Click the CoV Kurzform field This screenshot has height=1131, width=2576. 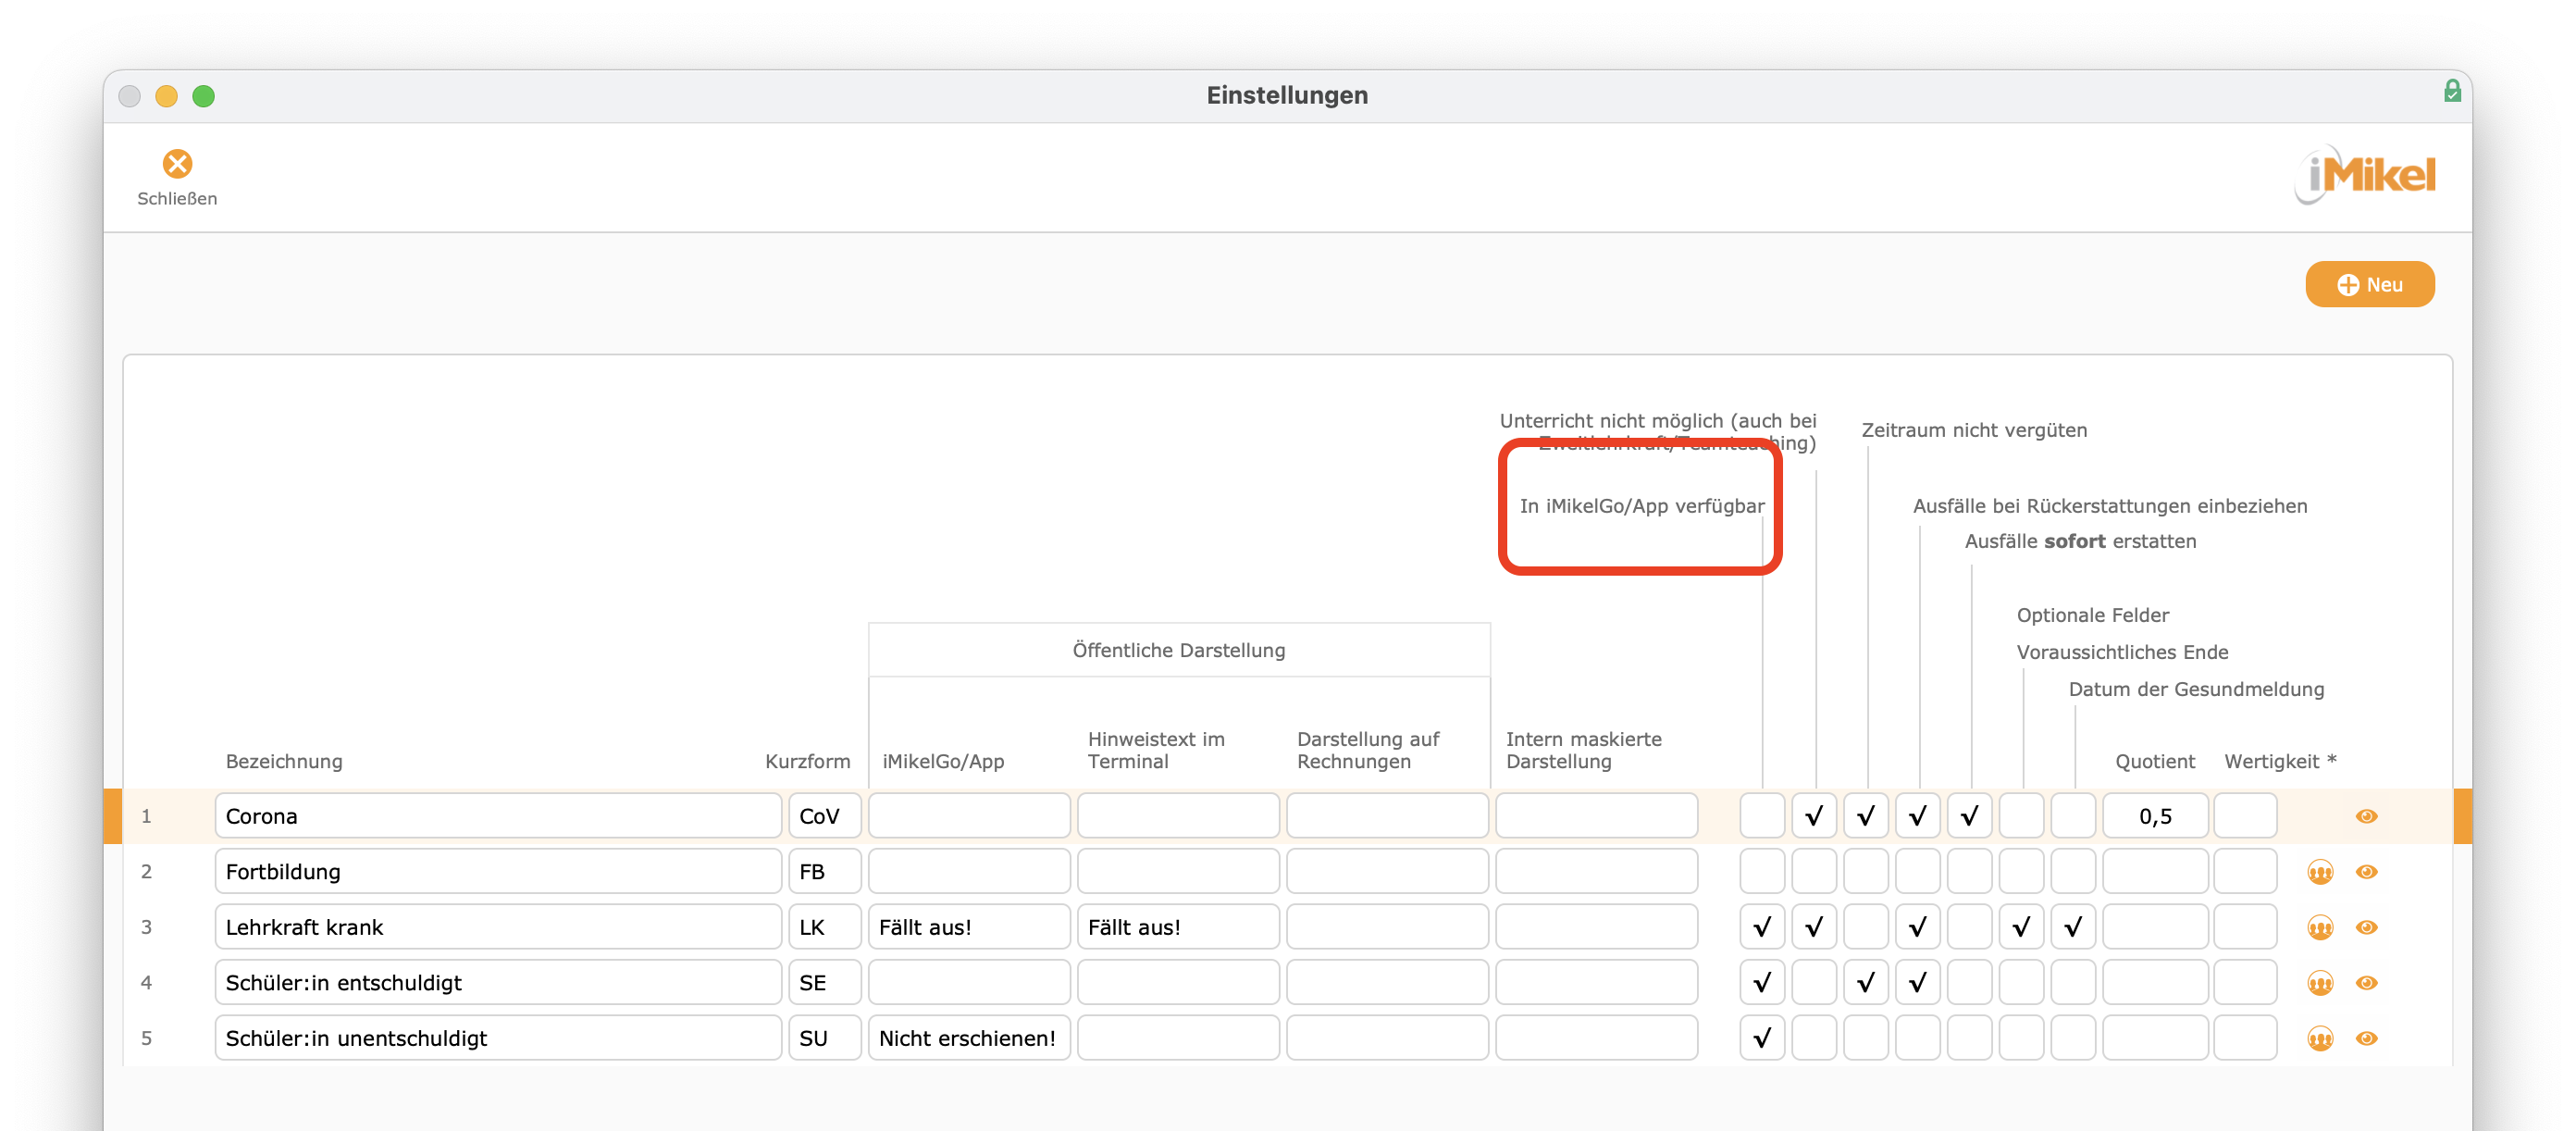pos(824,816)
